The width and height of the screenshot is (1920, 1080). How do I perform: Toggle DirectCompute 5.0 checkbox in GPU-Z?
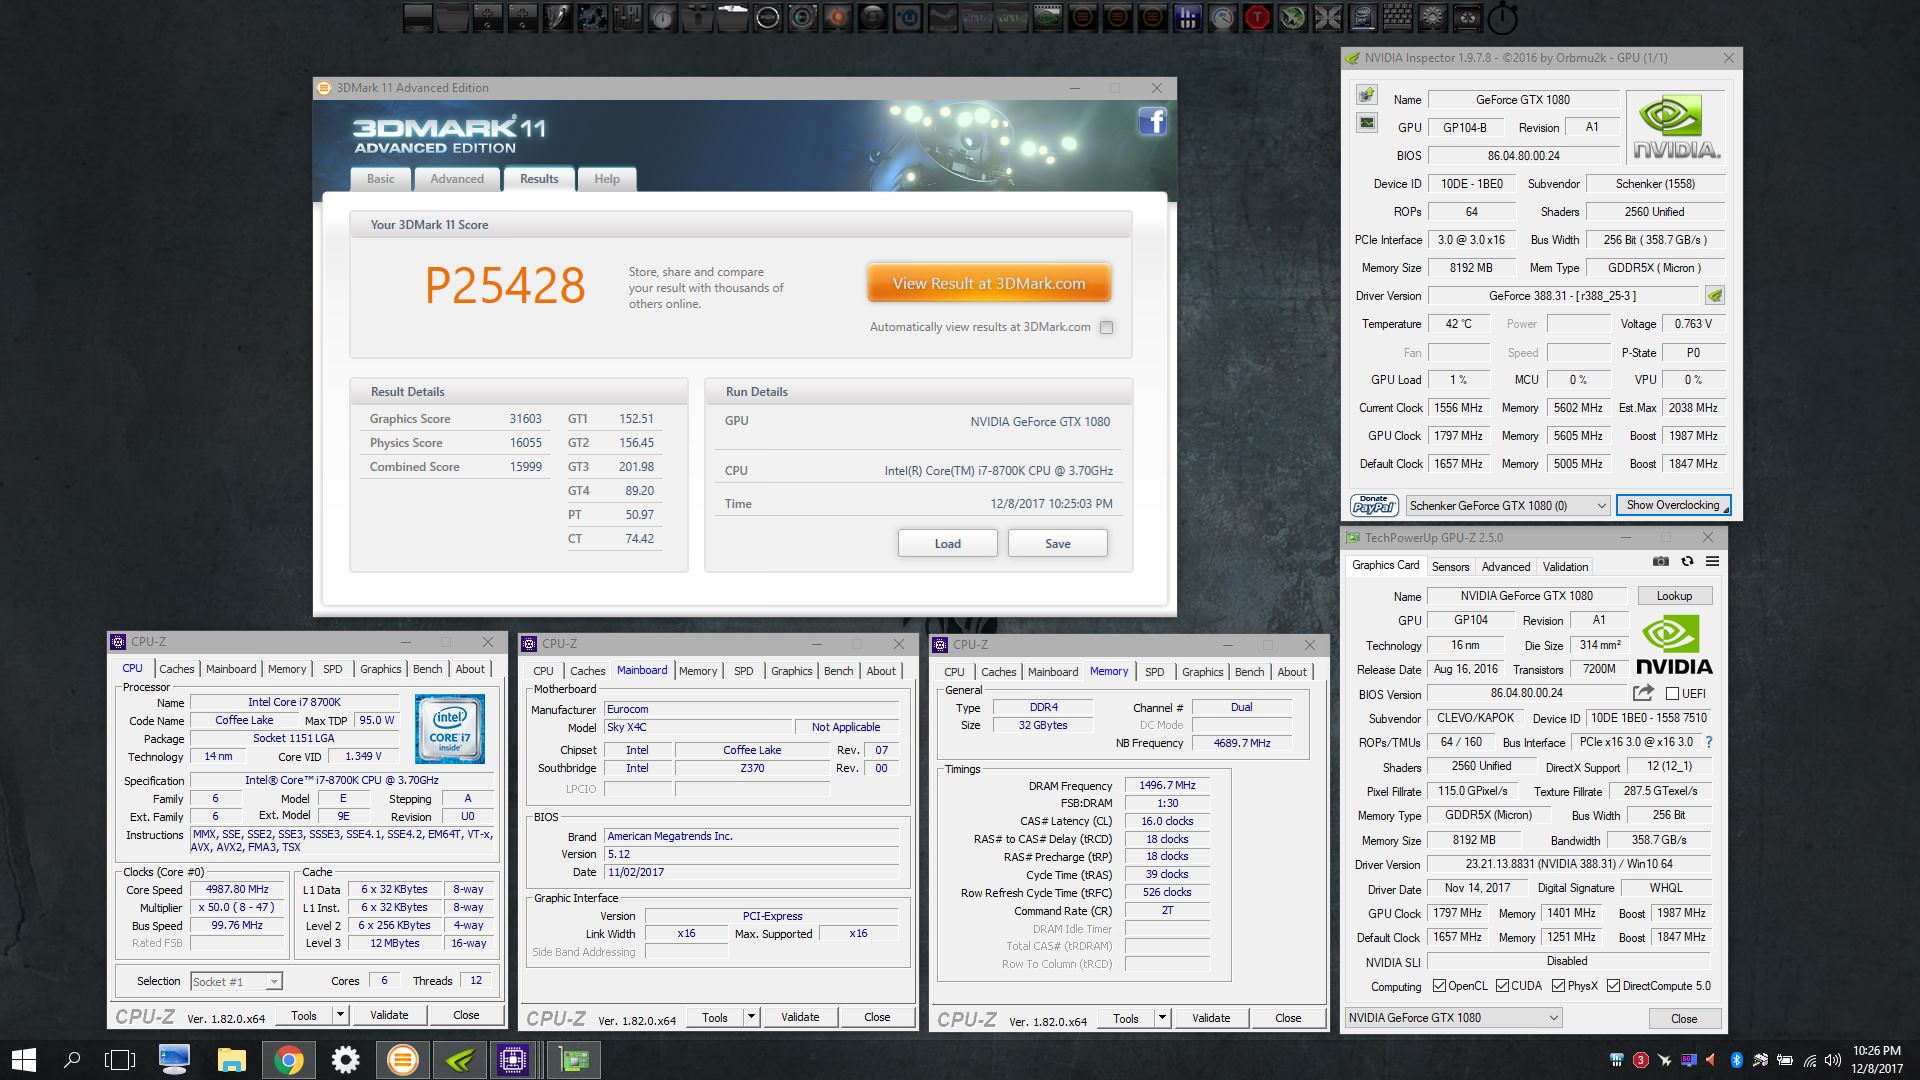point(1613,986)
